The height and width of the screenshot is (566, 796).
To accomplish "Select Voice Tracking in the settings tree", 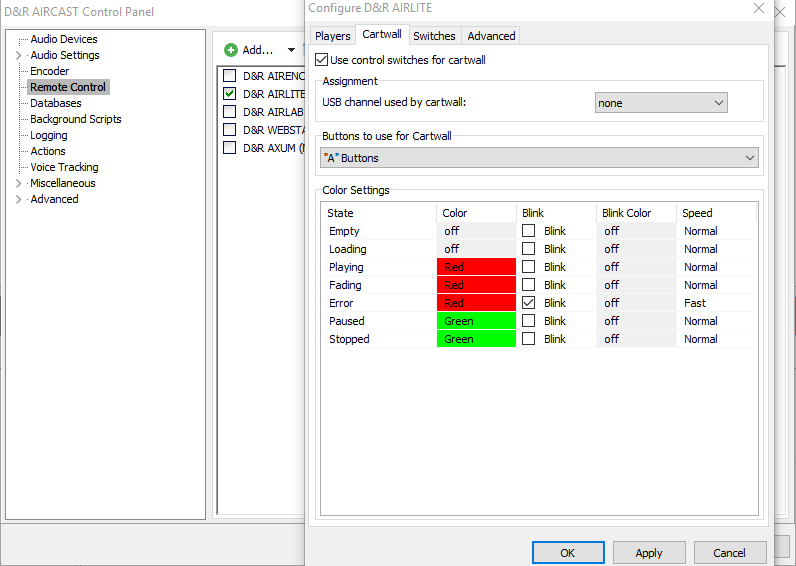I will click(64, 167).
